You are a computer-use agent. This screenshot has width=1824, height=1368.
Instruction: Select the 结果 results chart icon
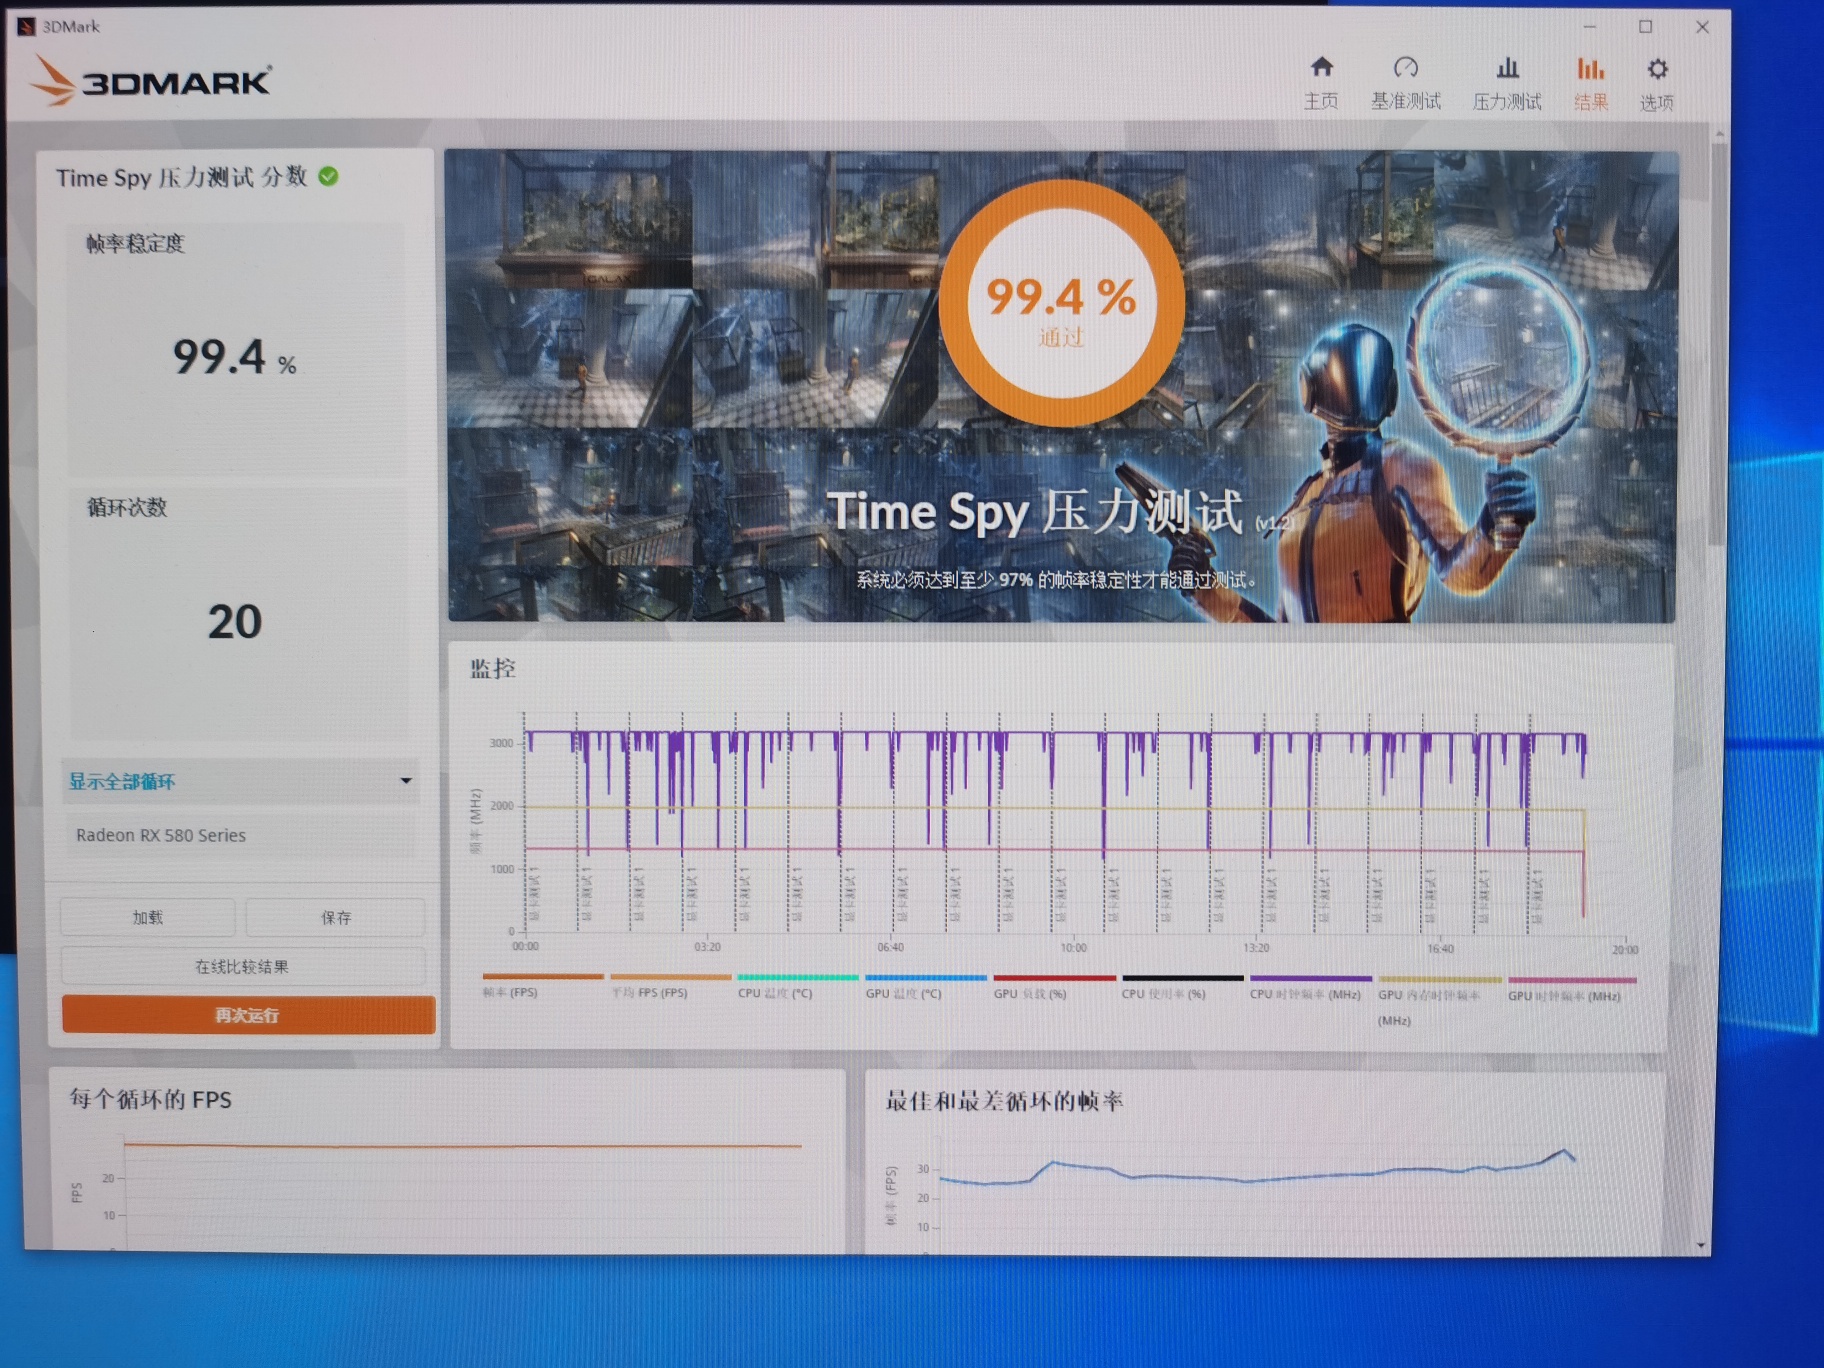[1590, 69]
